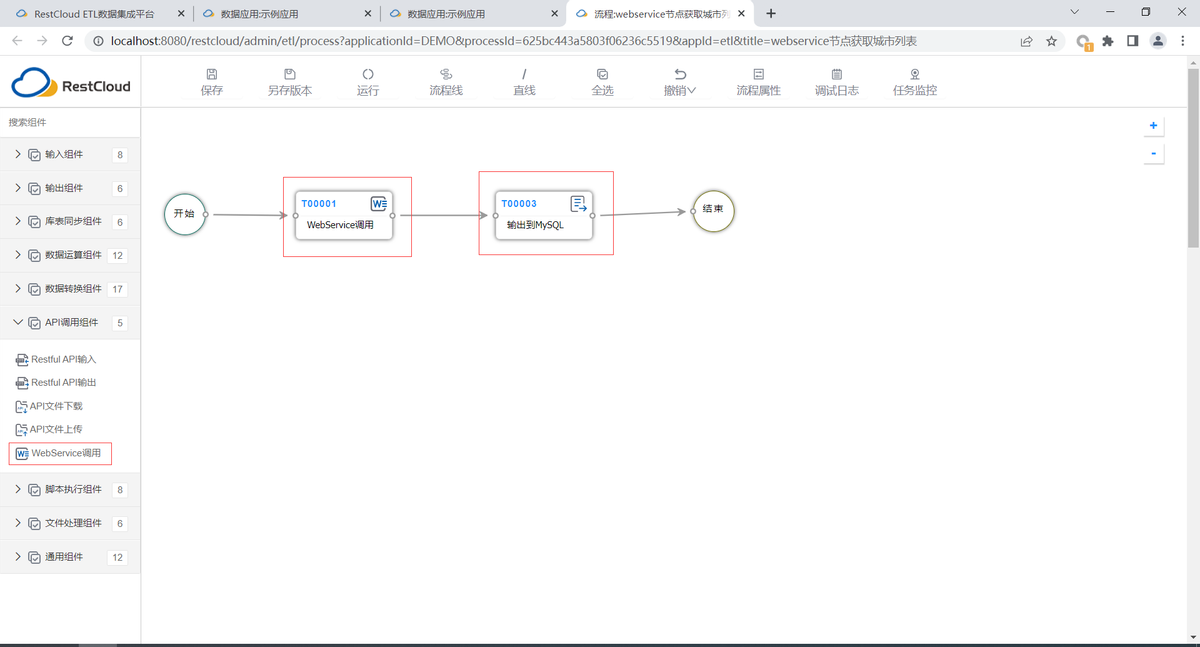Select the WebService调用 node label on canvas
Image resolution: width=1200 pixels, height=647 pixels.
coord(340,225)
